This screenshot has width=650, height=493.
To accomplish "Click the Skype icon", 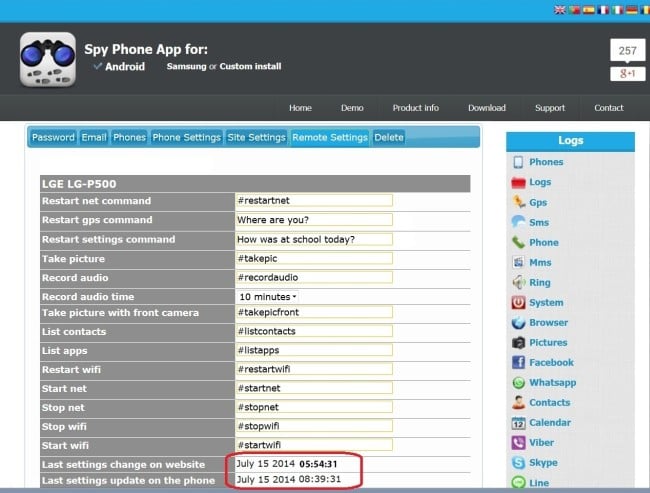I will click(518, 463).
